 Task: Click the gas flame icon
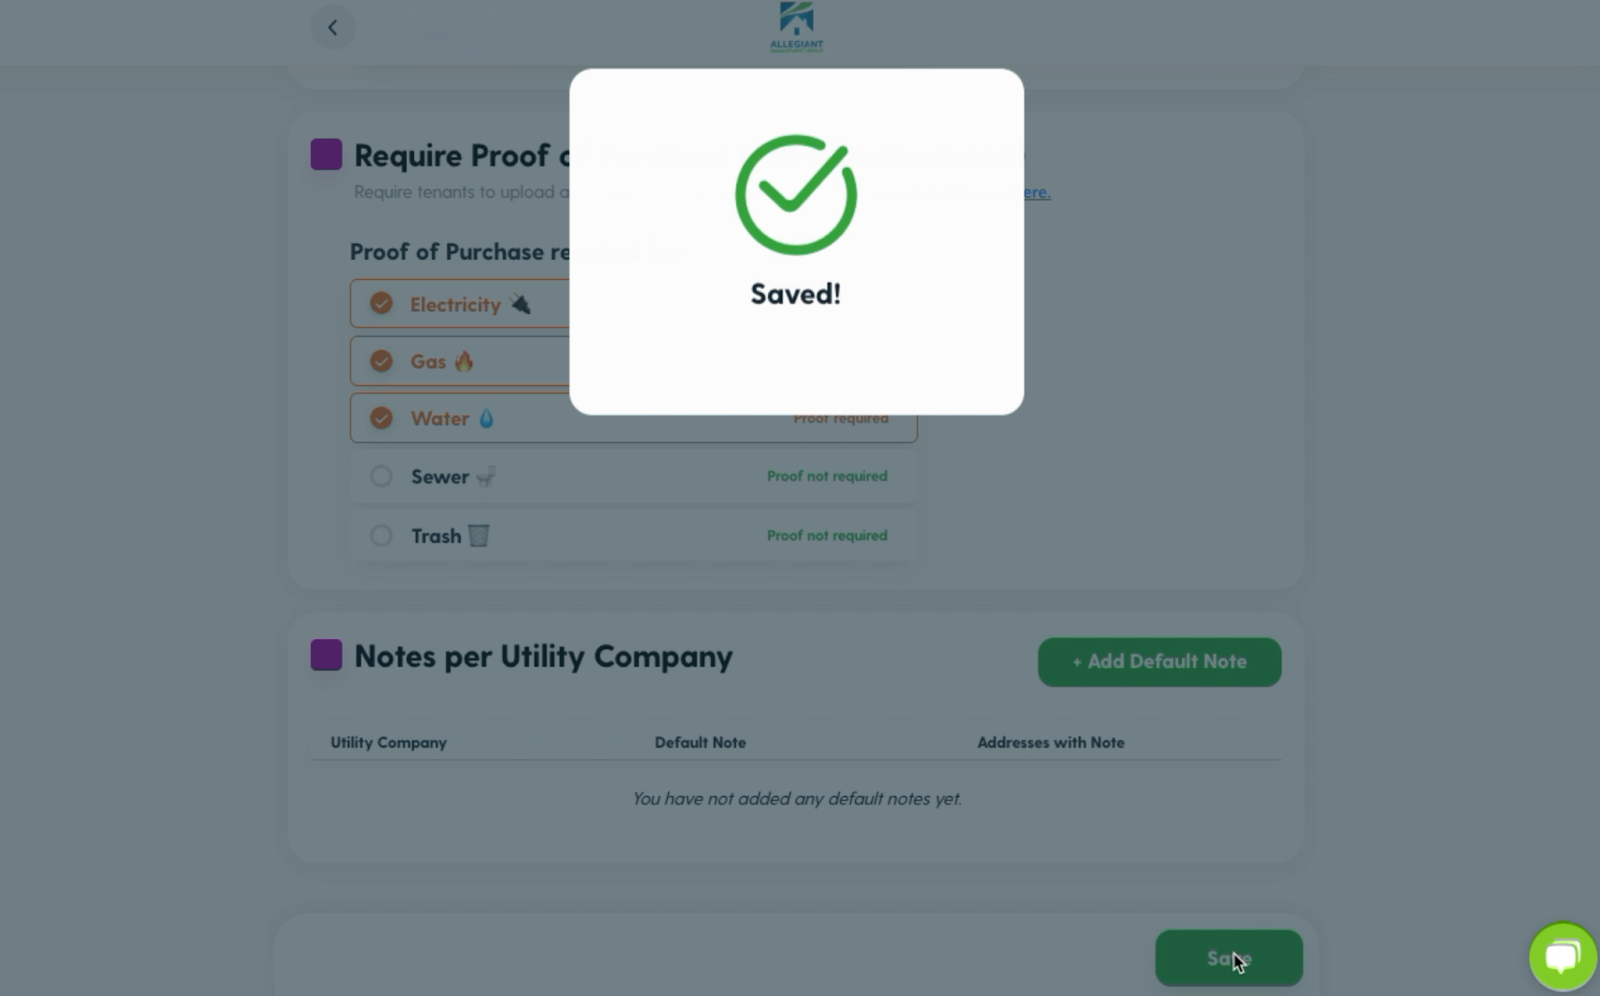464,361
